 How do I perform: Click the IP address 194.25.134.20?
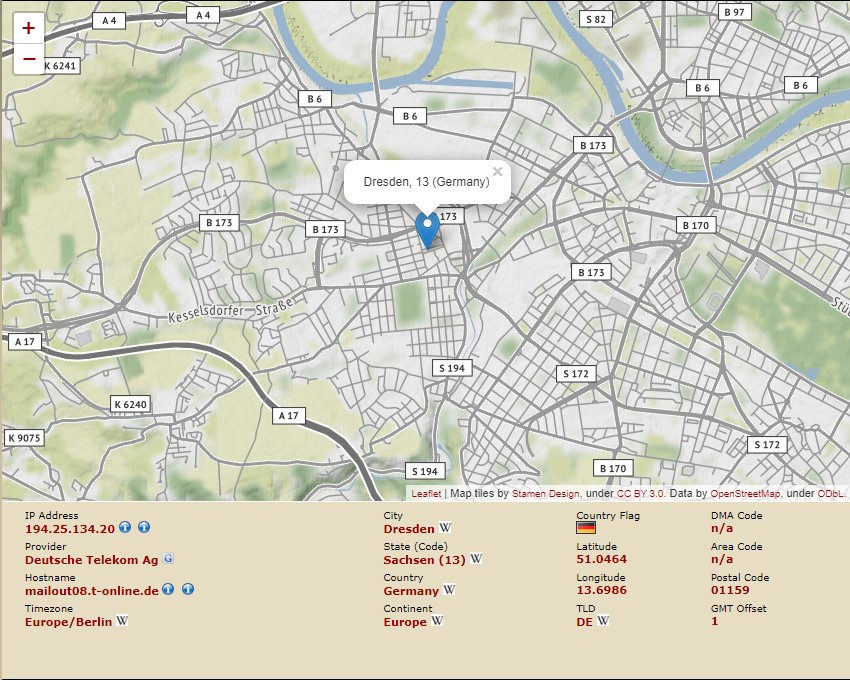70,528
